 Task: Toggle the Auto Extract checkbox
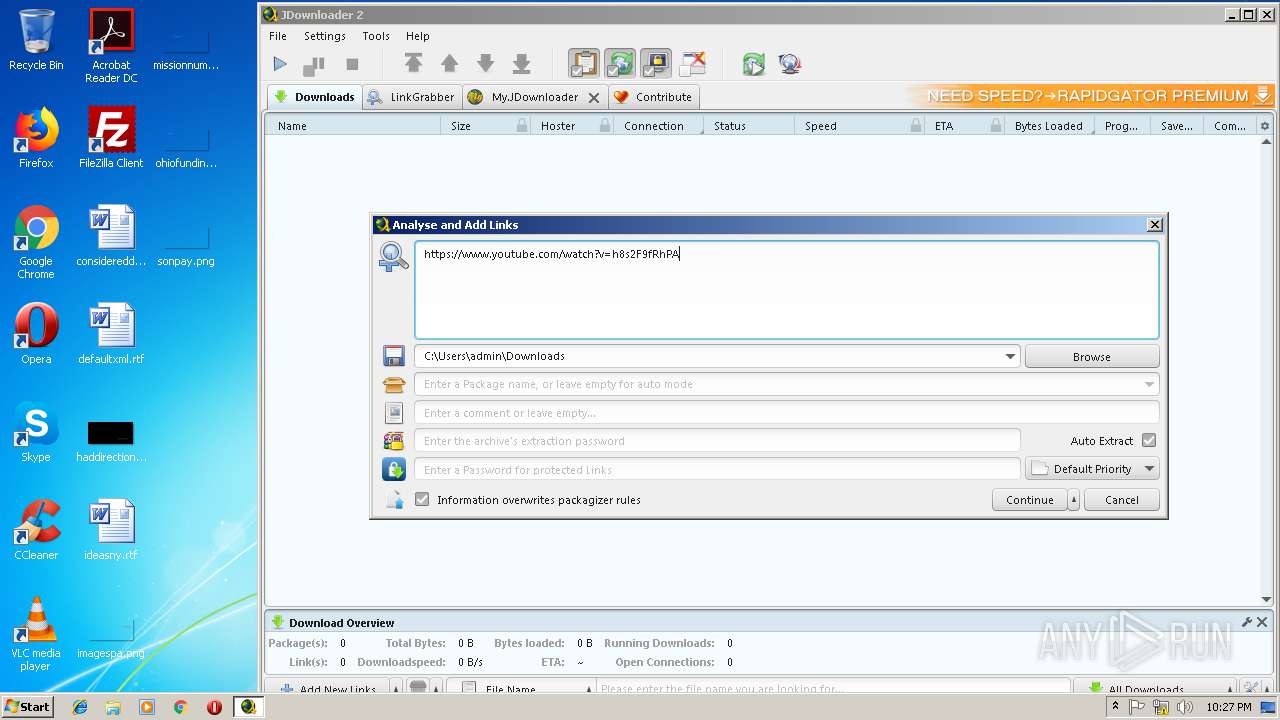[x=1149, y=441]
